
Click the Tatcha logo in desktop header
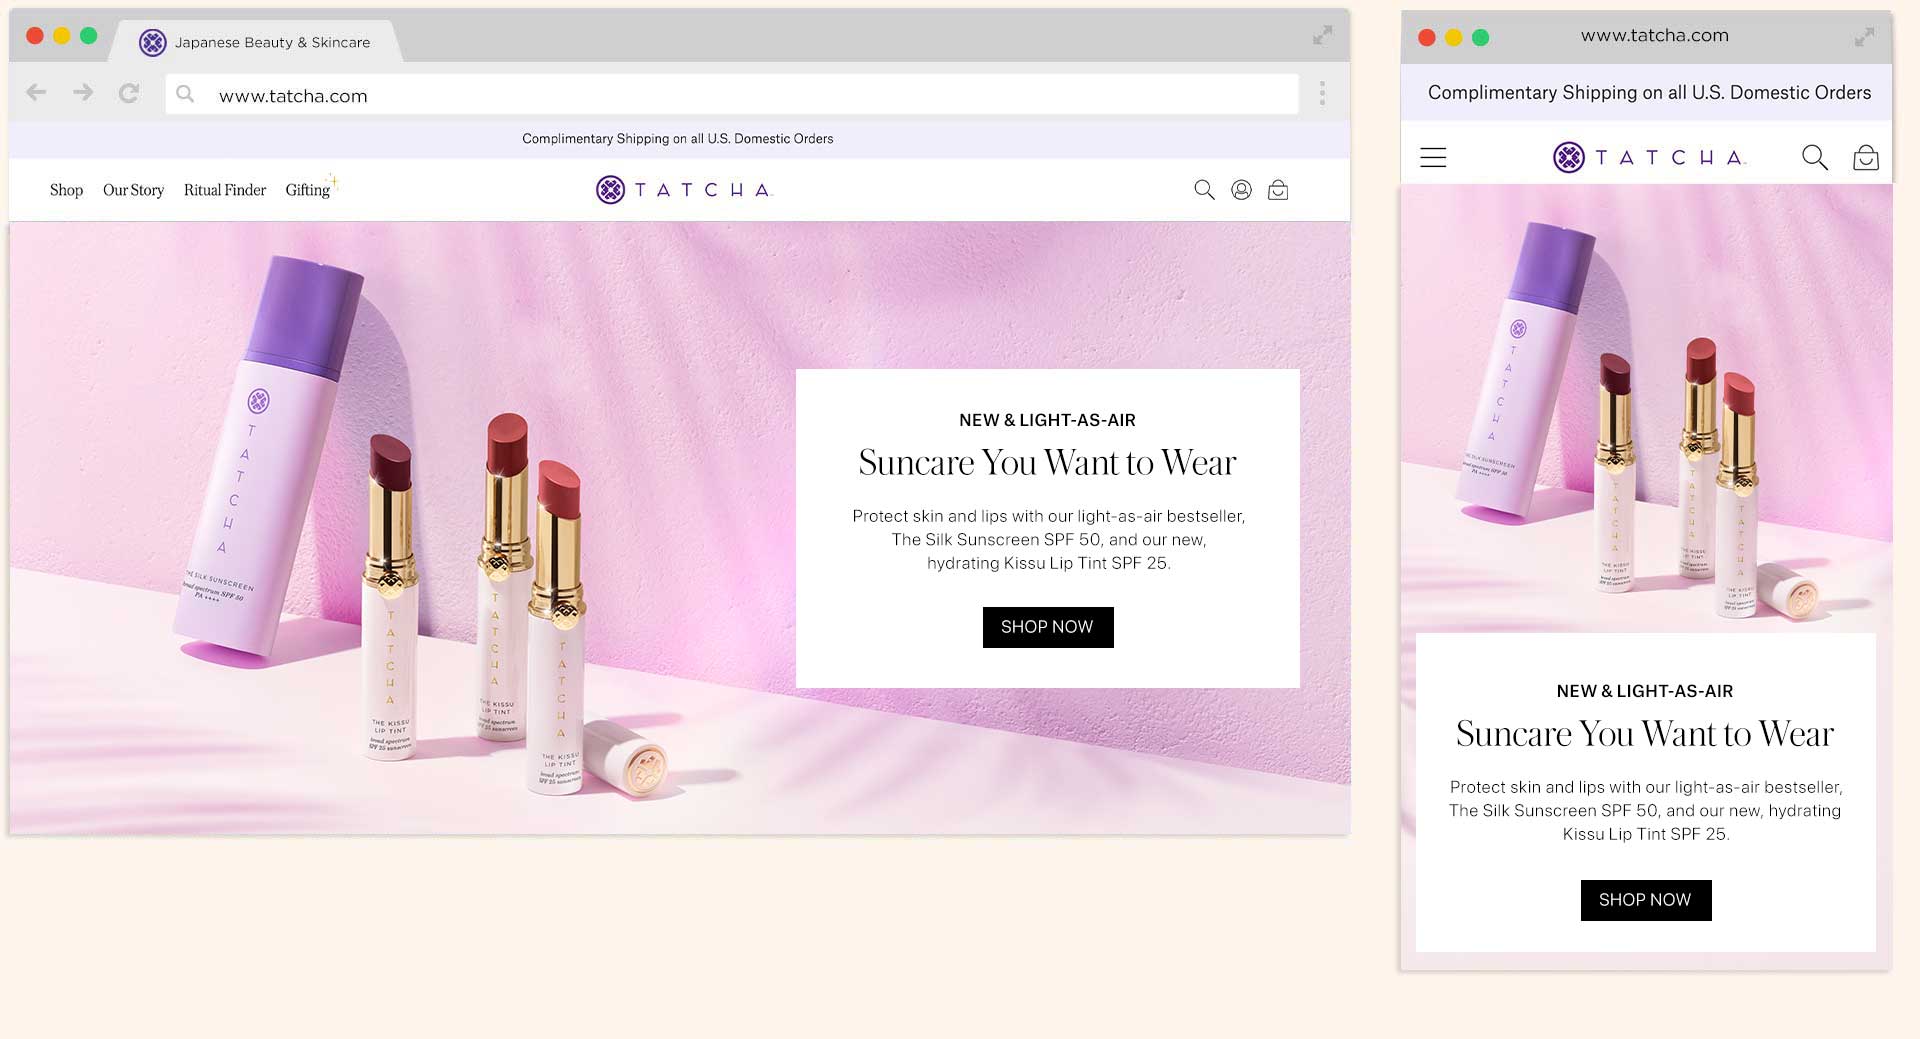coord(684,190)
